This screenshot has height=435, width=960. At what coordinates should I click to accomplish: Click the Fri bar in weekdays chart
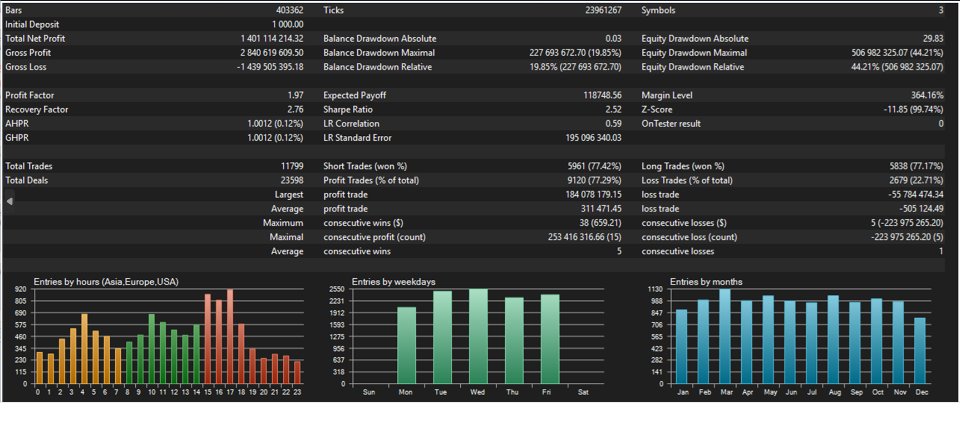550,339
